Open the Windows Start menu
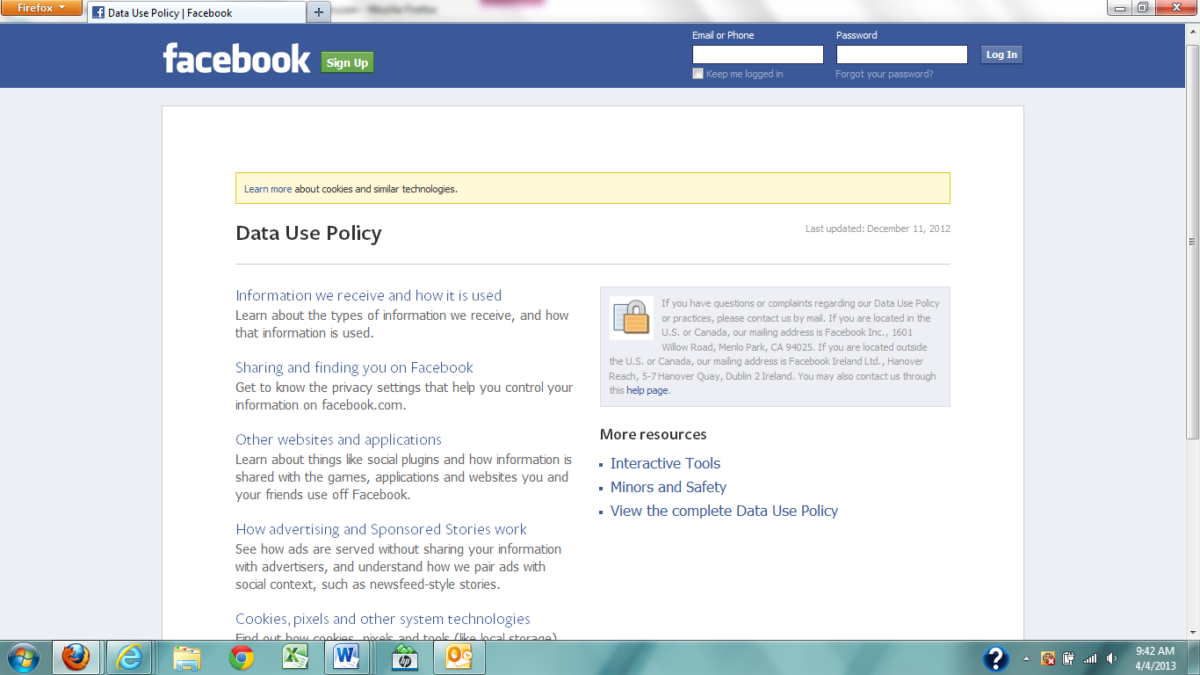 point(22,657)
